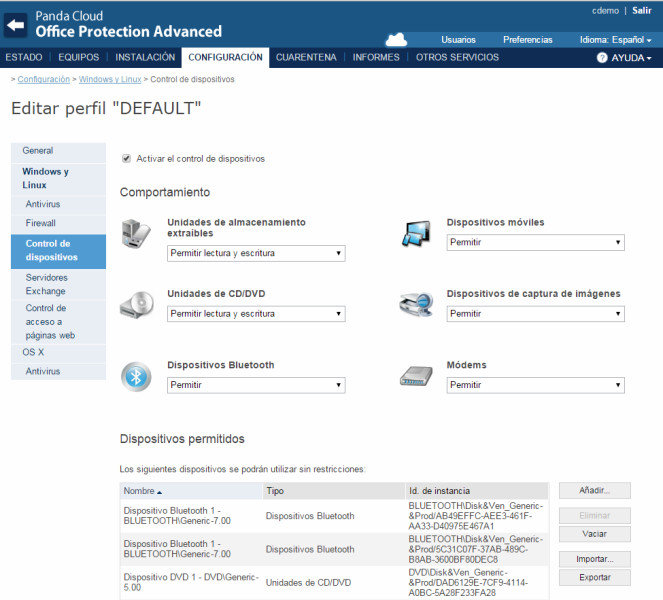This screenshot has height=600, width=663.
Task: Click the back arrow icon in header
Action: [16, 25]
